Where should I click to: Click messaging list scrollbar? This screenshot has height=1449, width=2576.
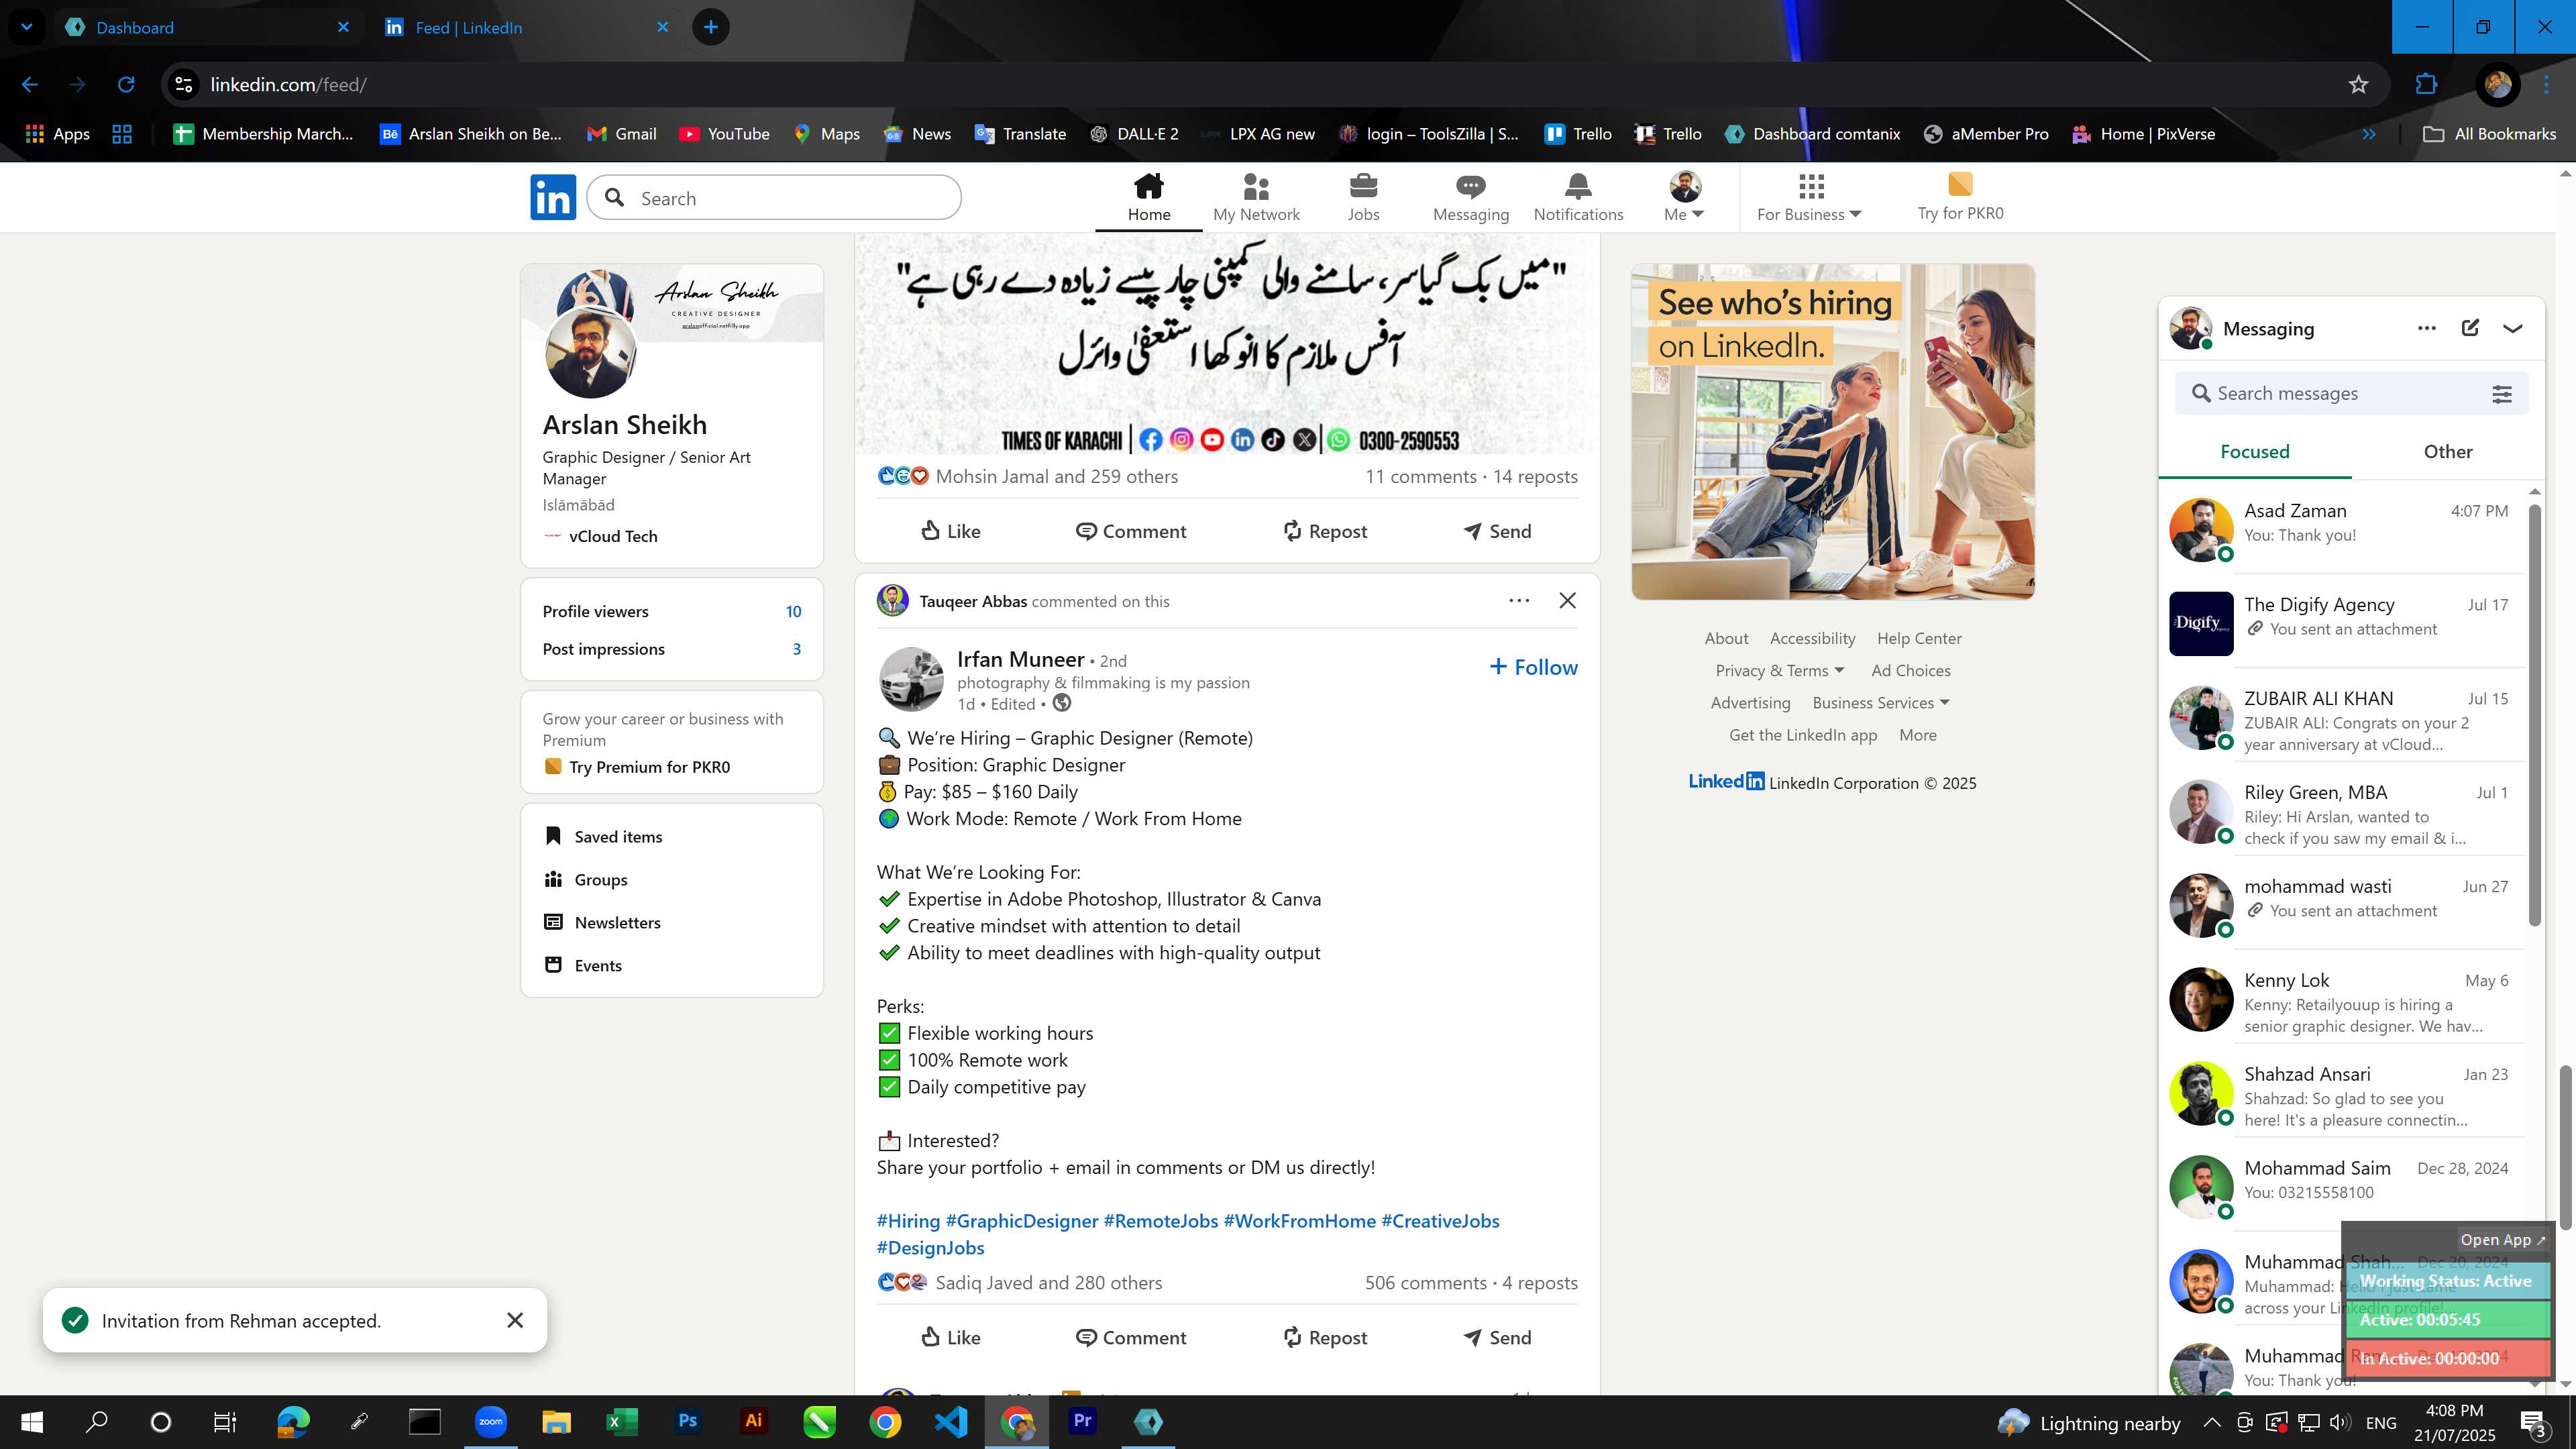2534,715
